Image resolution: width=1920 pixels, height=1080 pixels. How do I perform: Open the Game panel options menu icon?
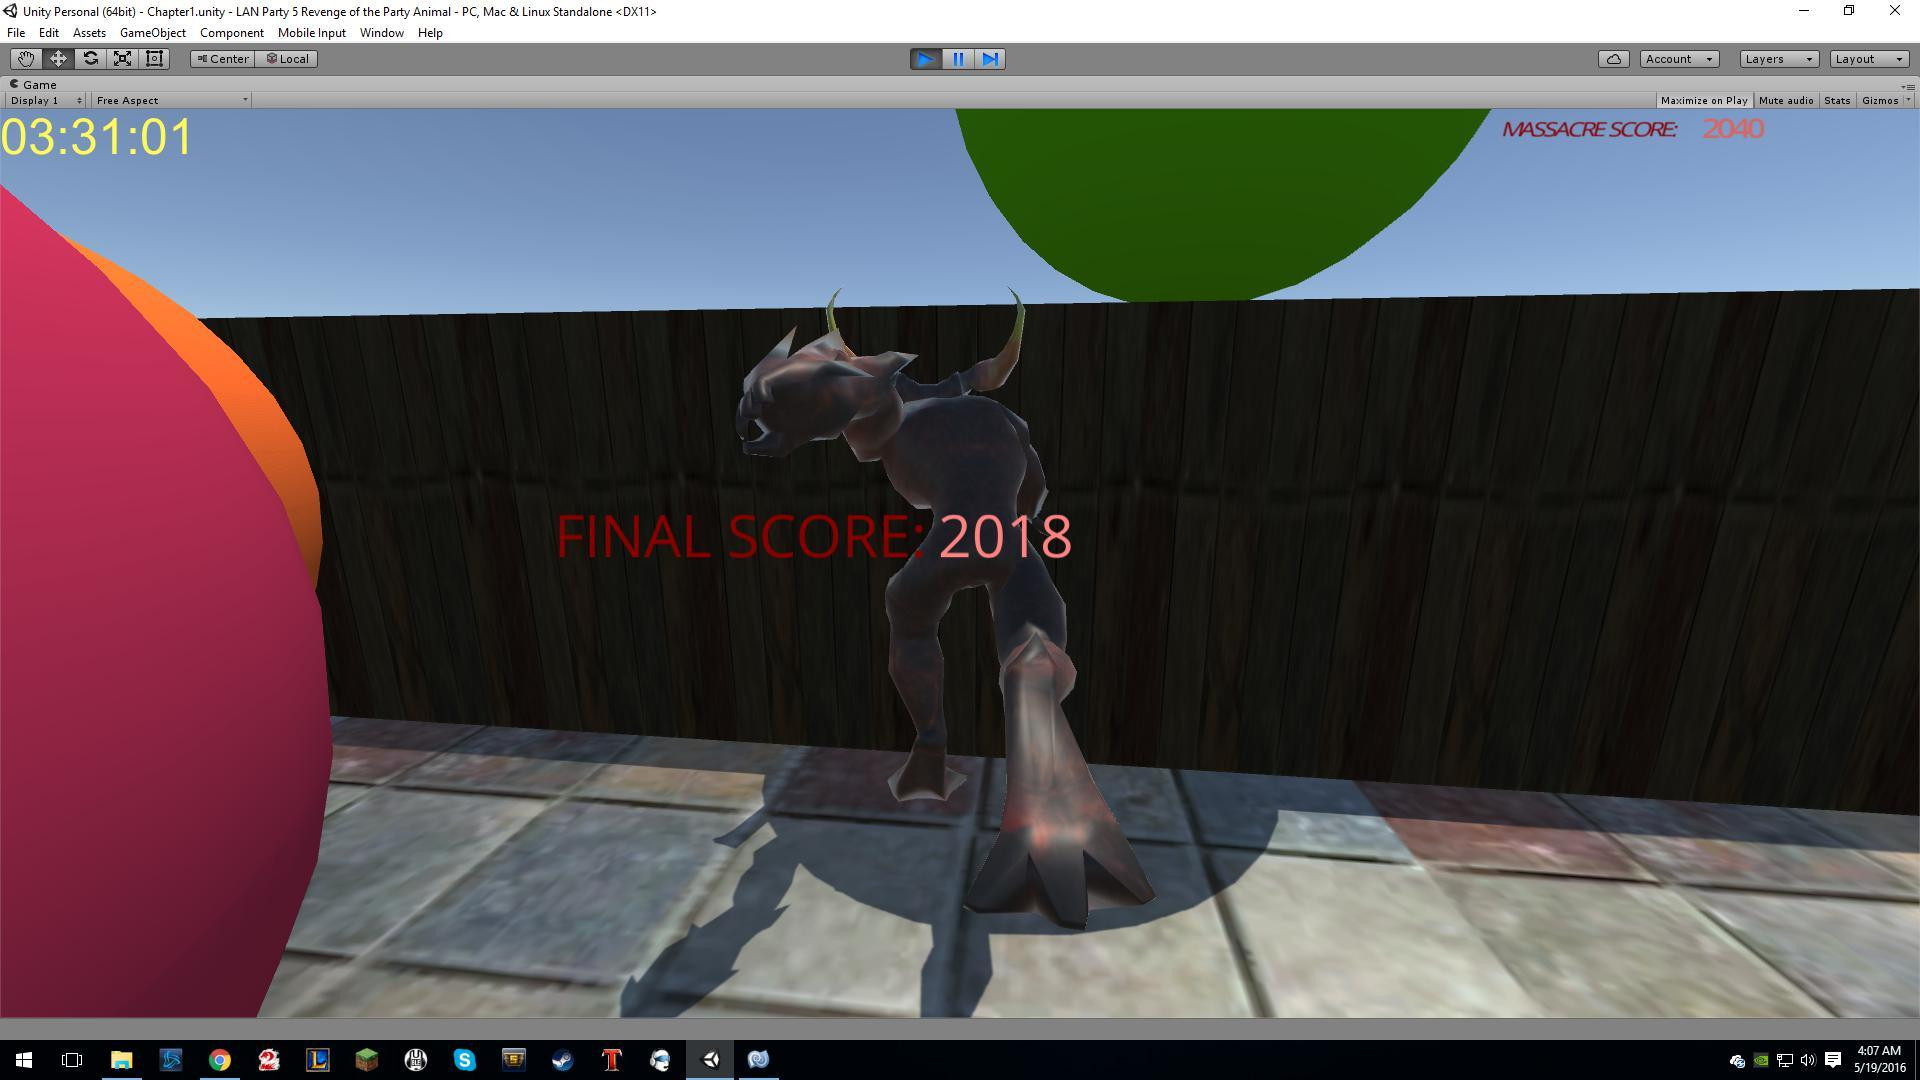coord(1909,86)
